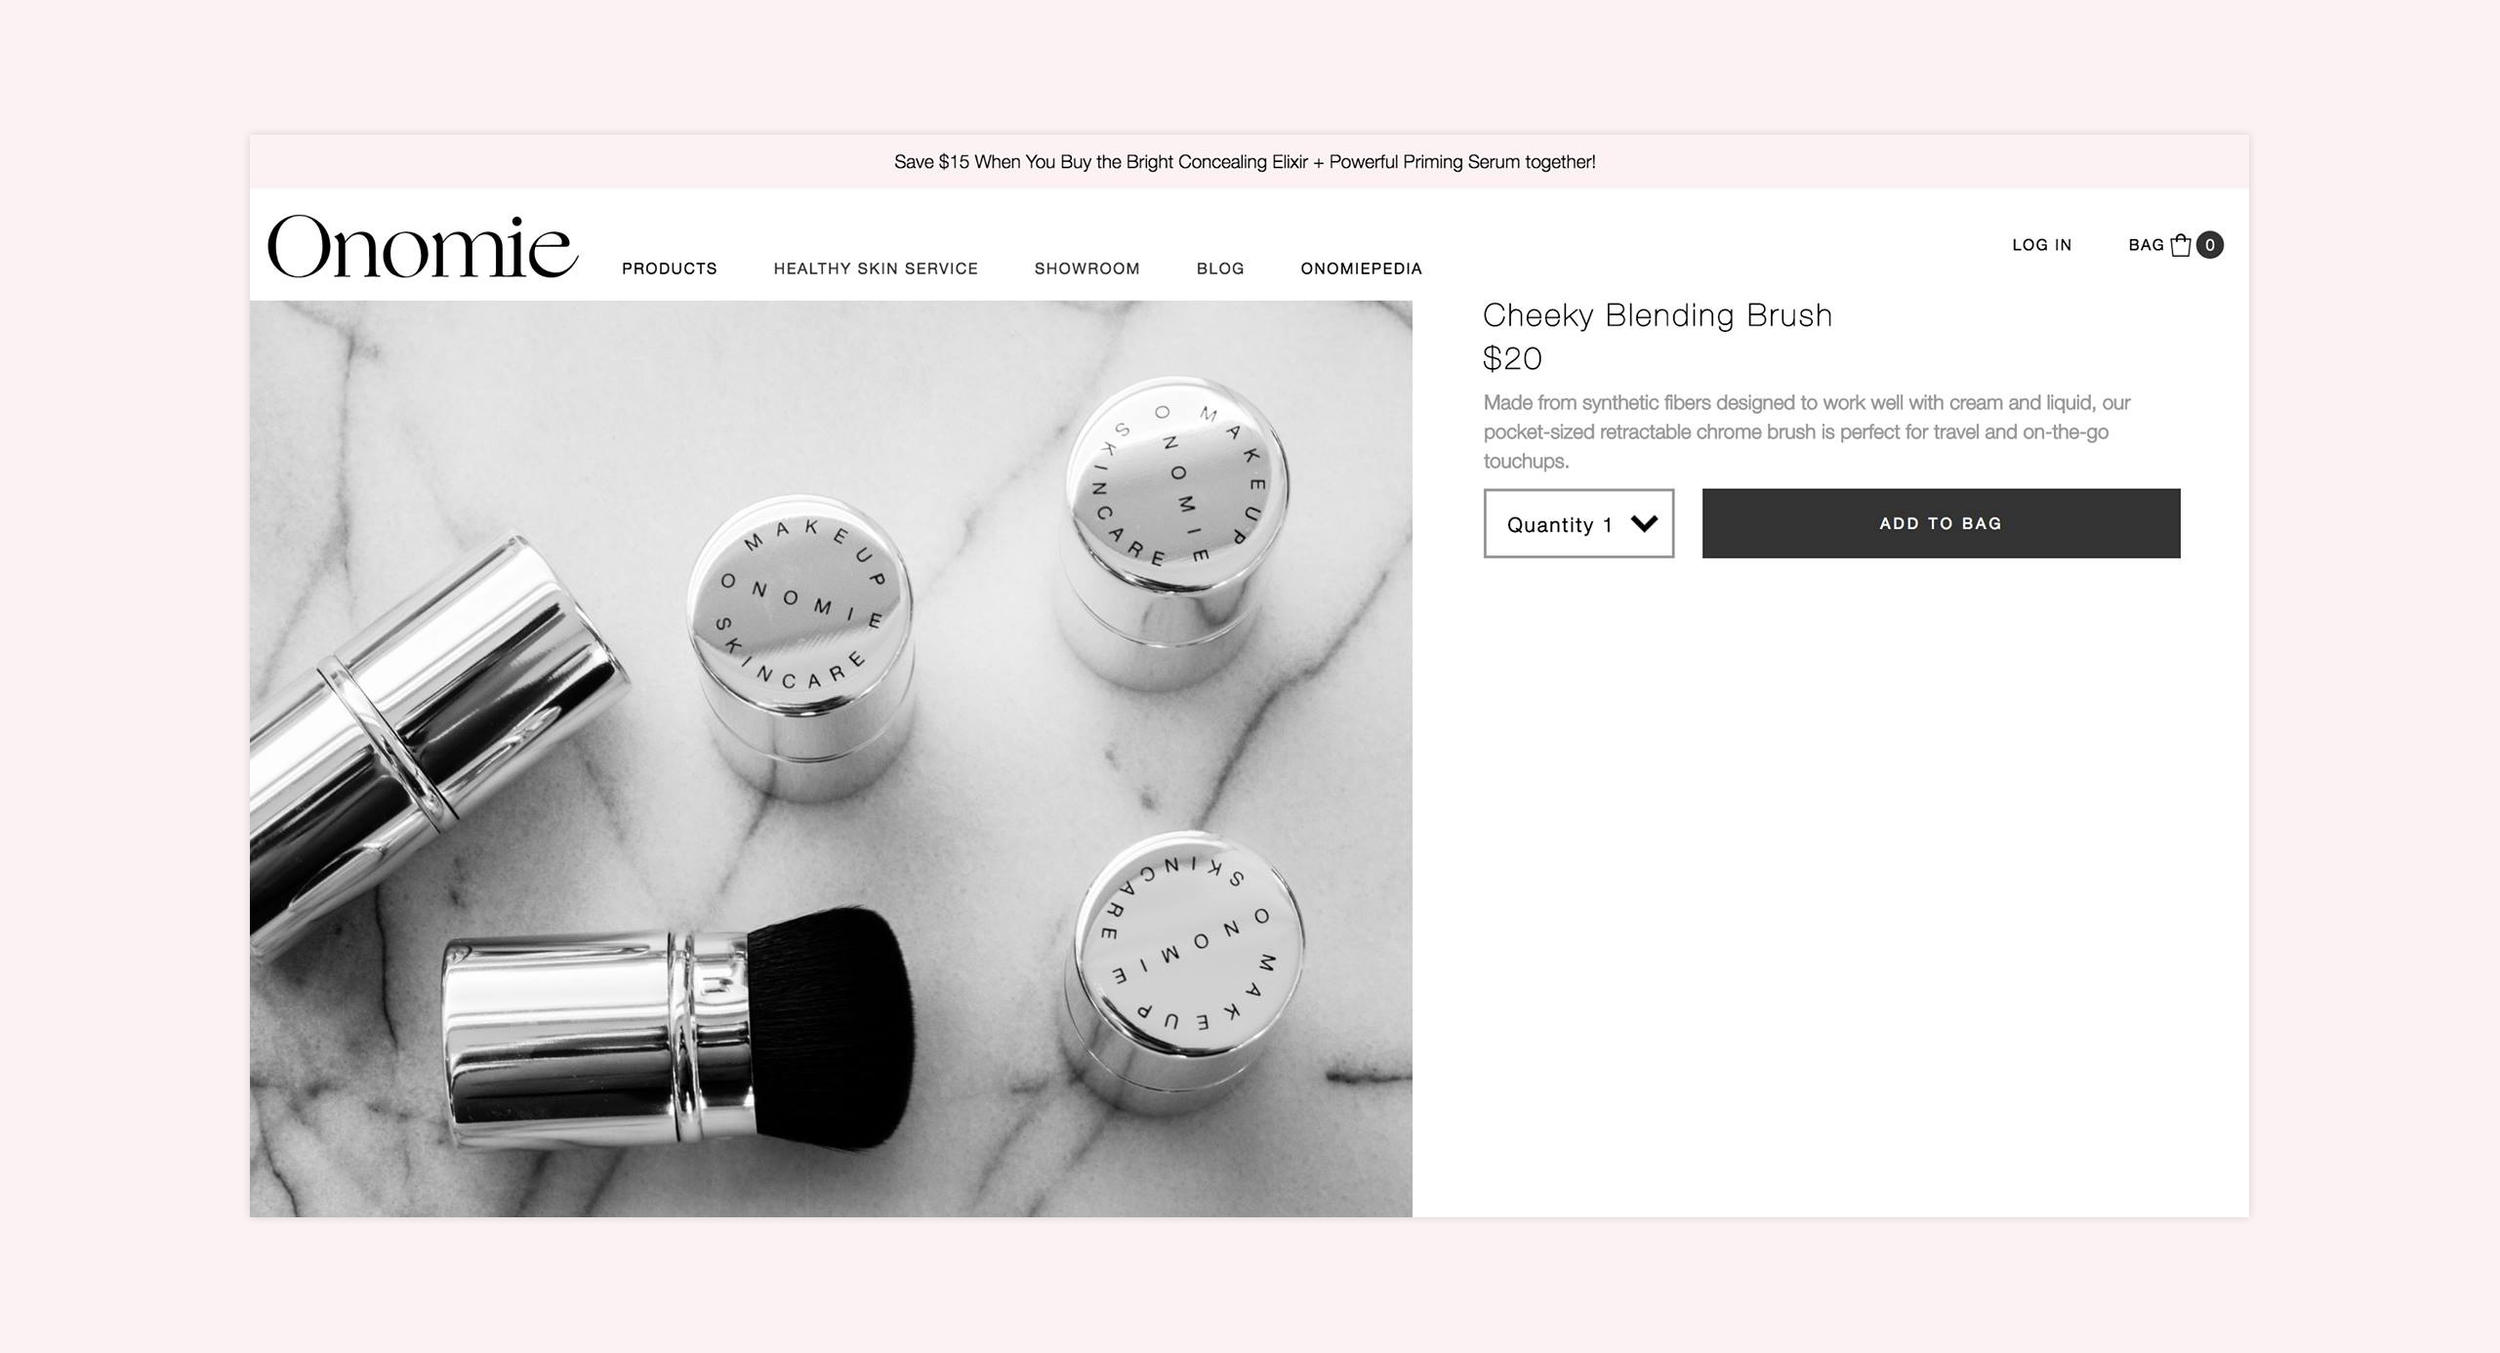Viewport: 2500px width, 1353px height.
Task: Click the bag item count badge
Action: (x=2210, y=245)
